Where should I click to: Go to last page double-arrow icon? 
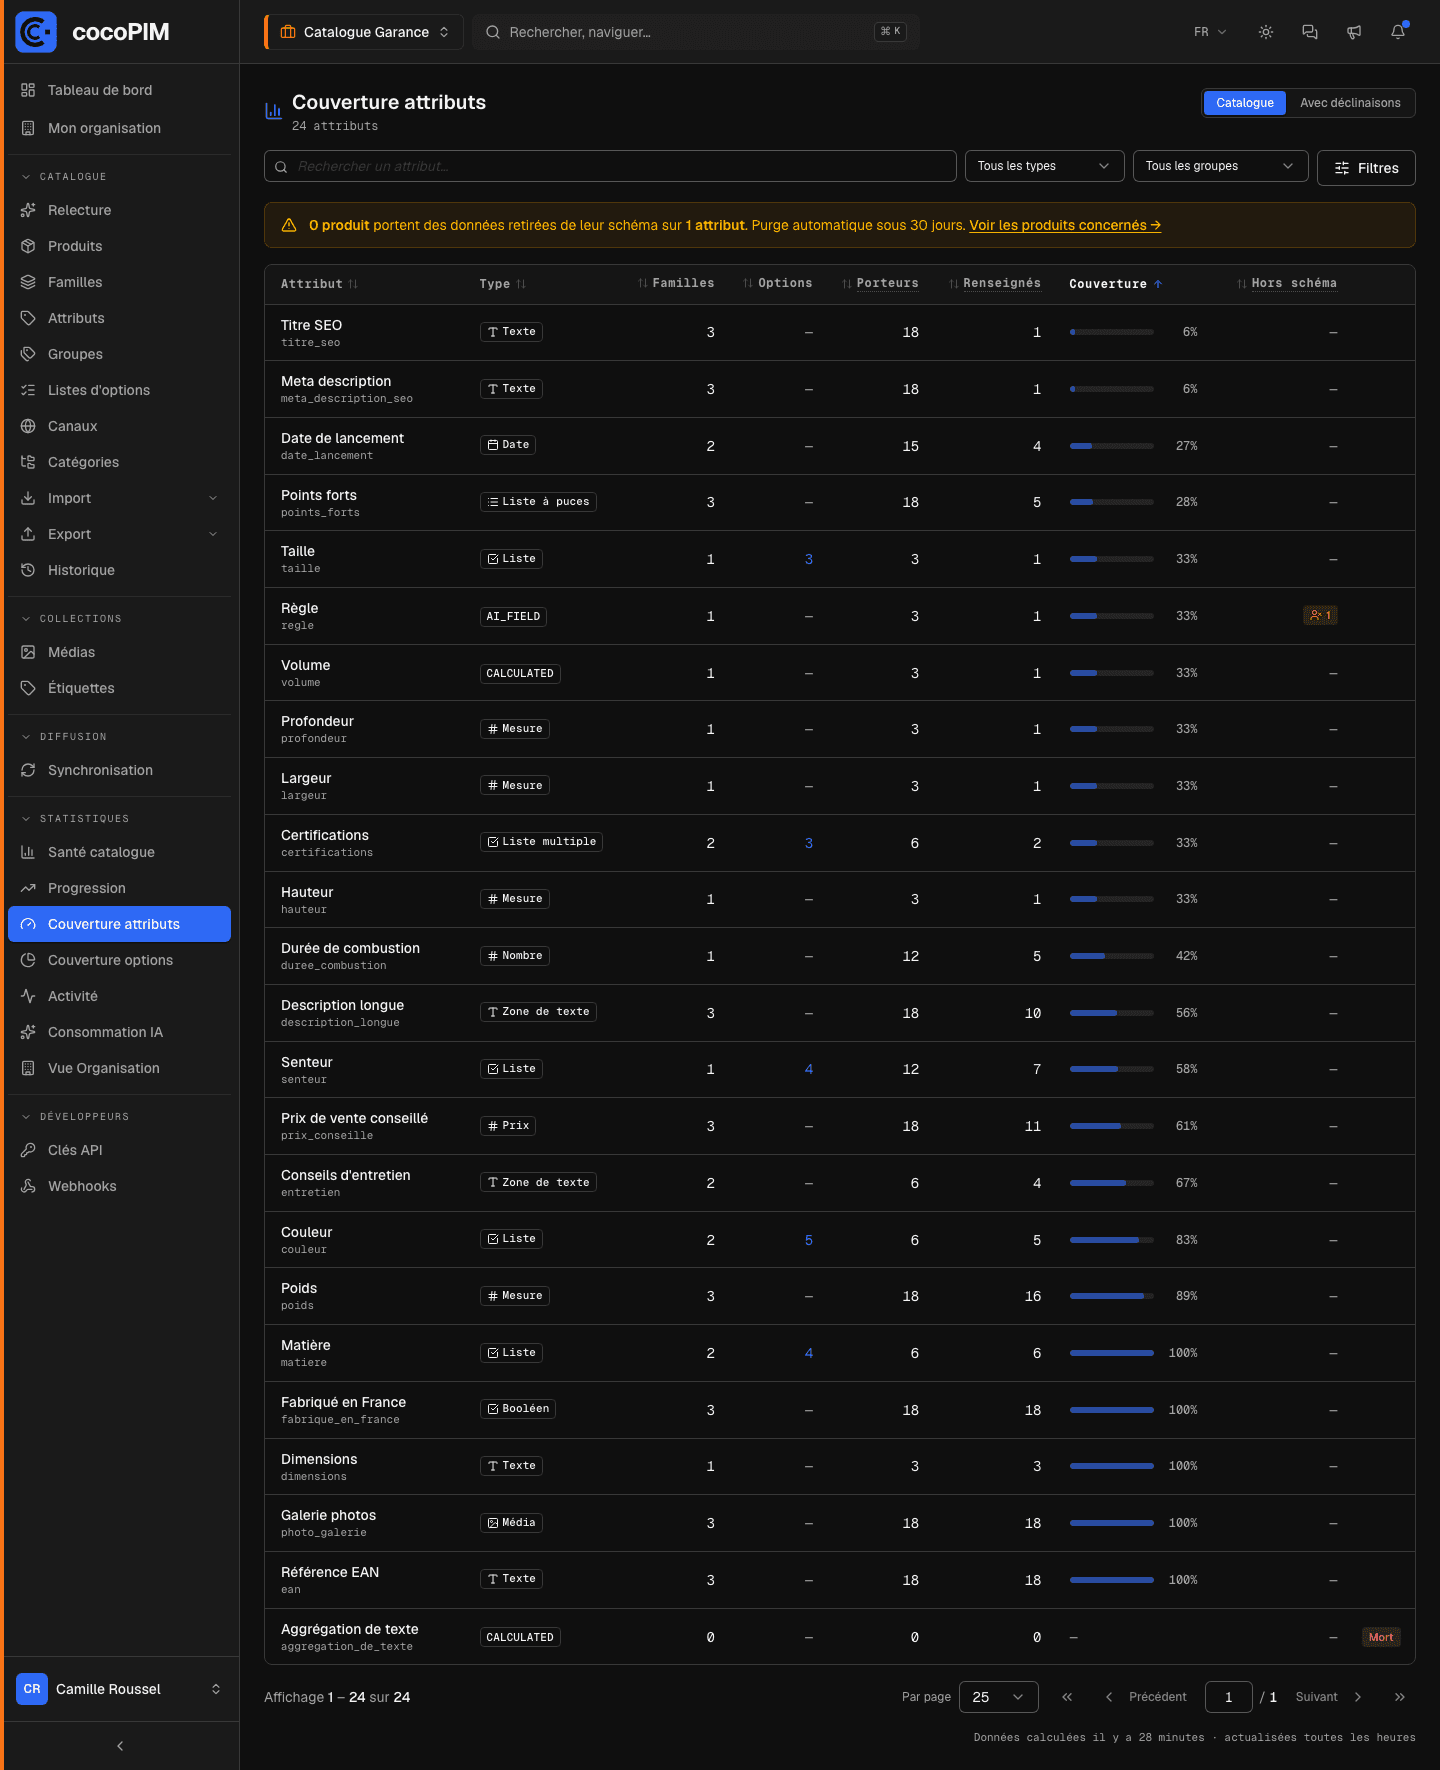1400,1697
